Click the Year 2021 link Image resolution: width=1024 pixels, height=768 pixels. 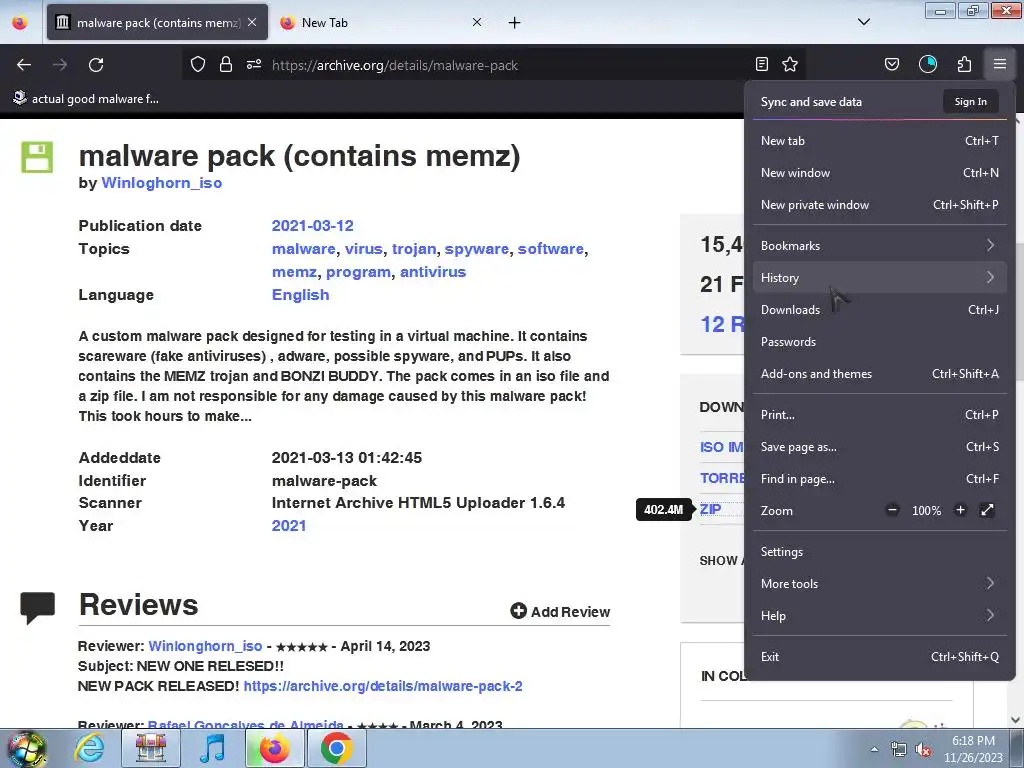point(289,526)
